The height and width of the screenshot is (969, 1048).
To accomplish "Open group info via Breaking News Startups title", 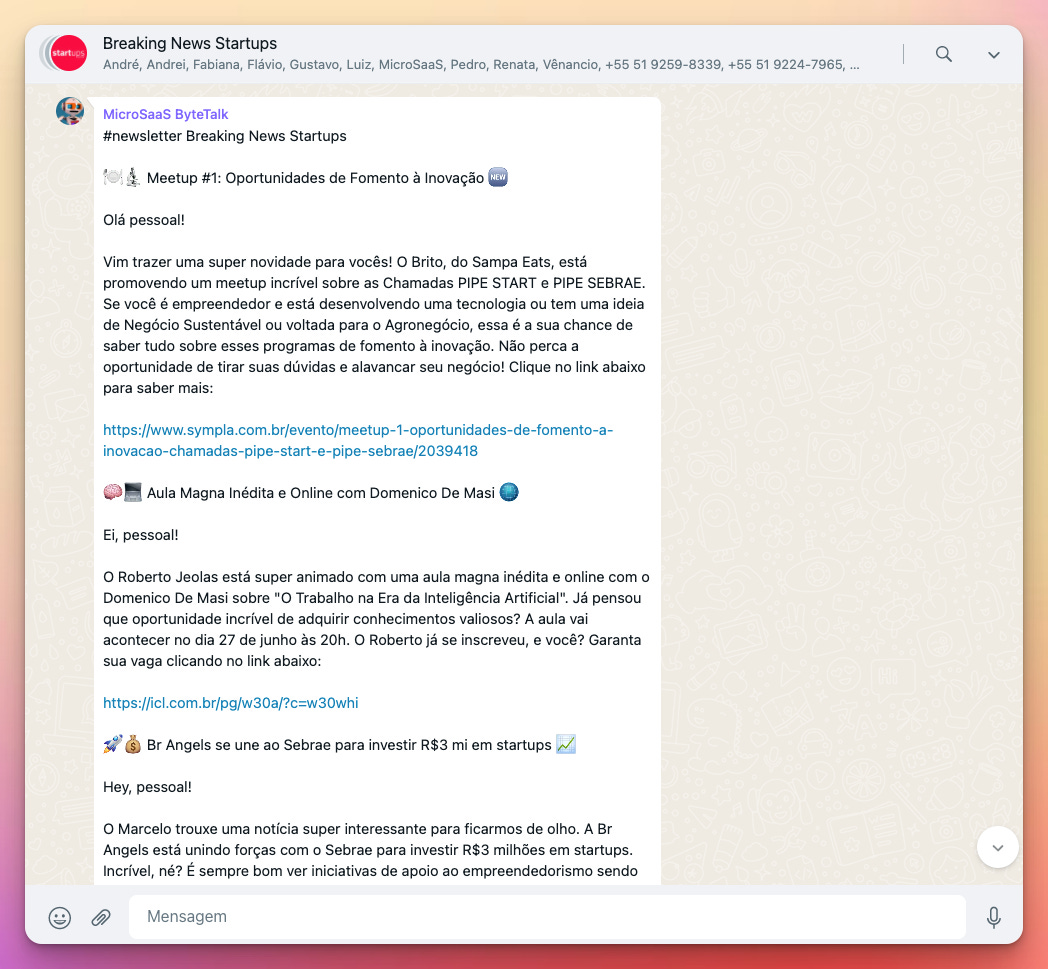I will tap(190, 43).
